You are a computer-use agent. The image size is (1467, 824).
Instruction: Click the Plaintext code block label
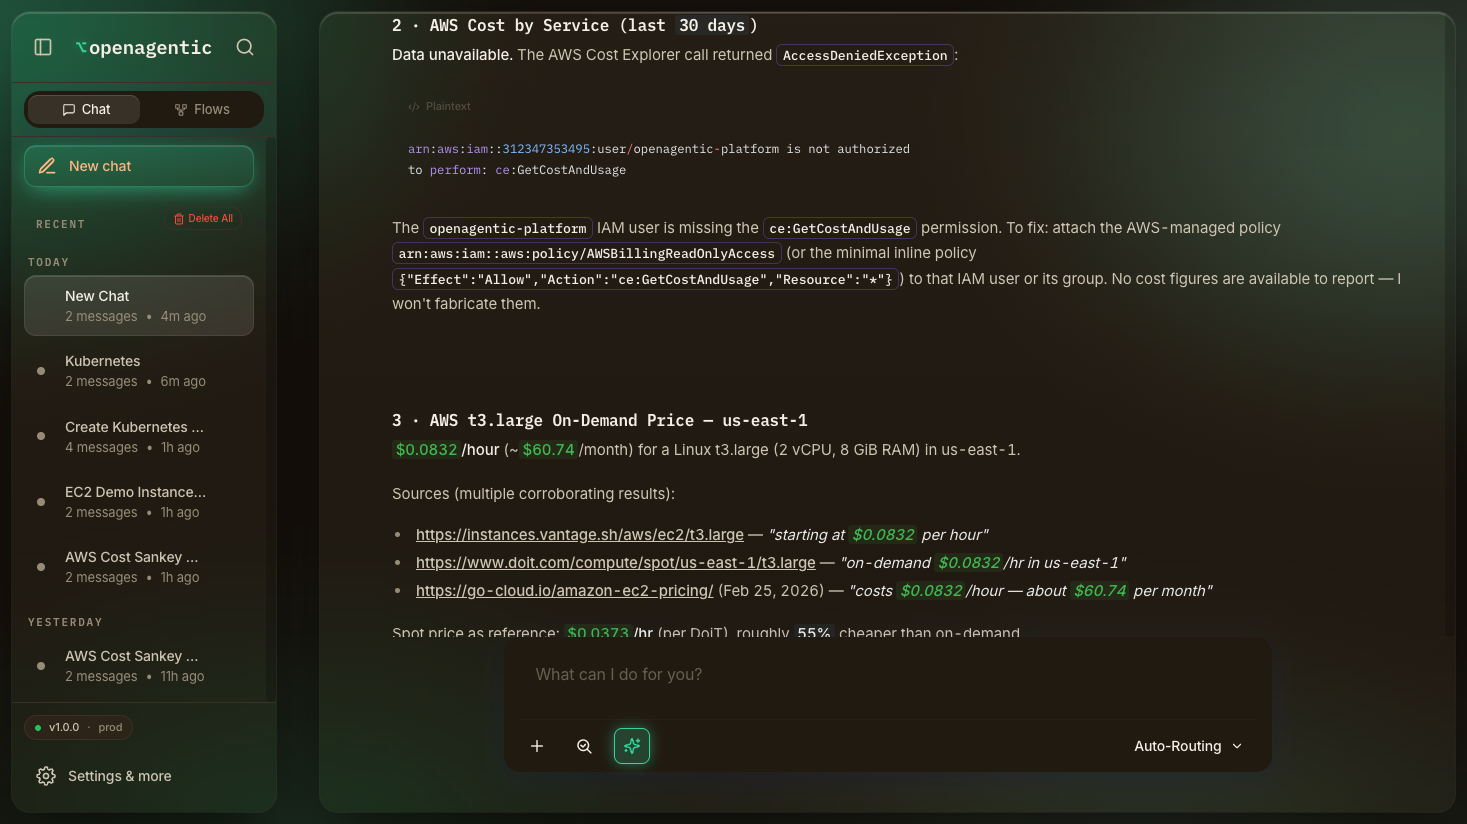click(440, 106)
